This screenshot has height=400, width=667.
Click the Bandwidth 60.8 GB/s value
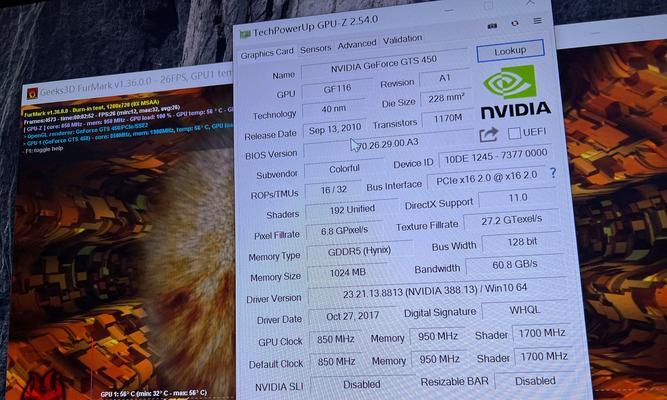click(x=515, y=265)
